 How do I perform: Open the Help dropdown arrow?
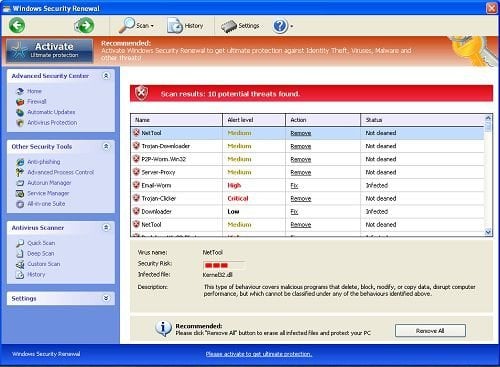click(292, 26)
